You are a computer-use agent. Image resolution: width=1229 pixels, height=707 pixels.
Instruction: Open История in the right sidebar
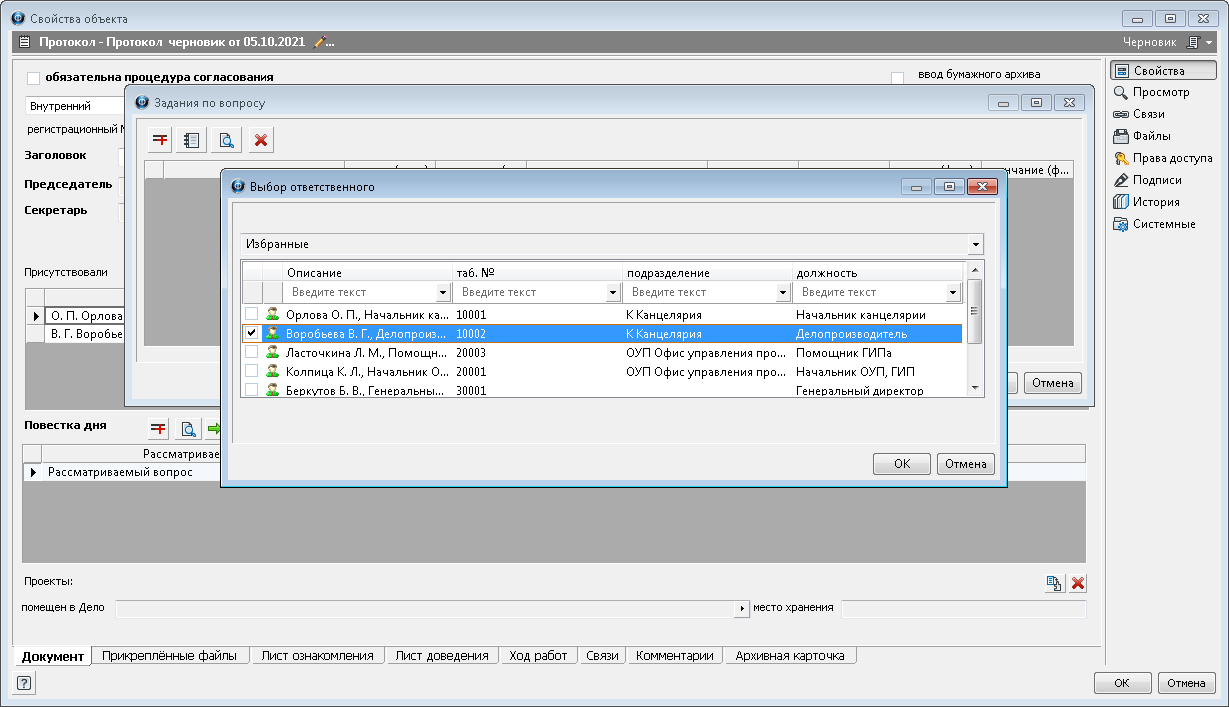pos(1155,202)
